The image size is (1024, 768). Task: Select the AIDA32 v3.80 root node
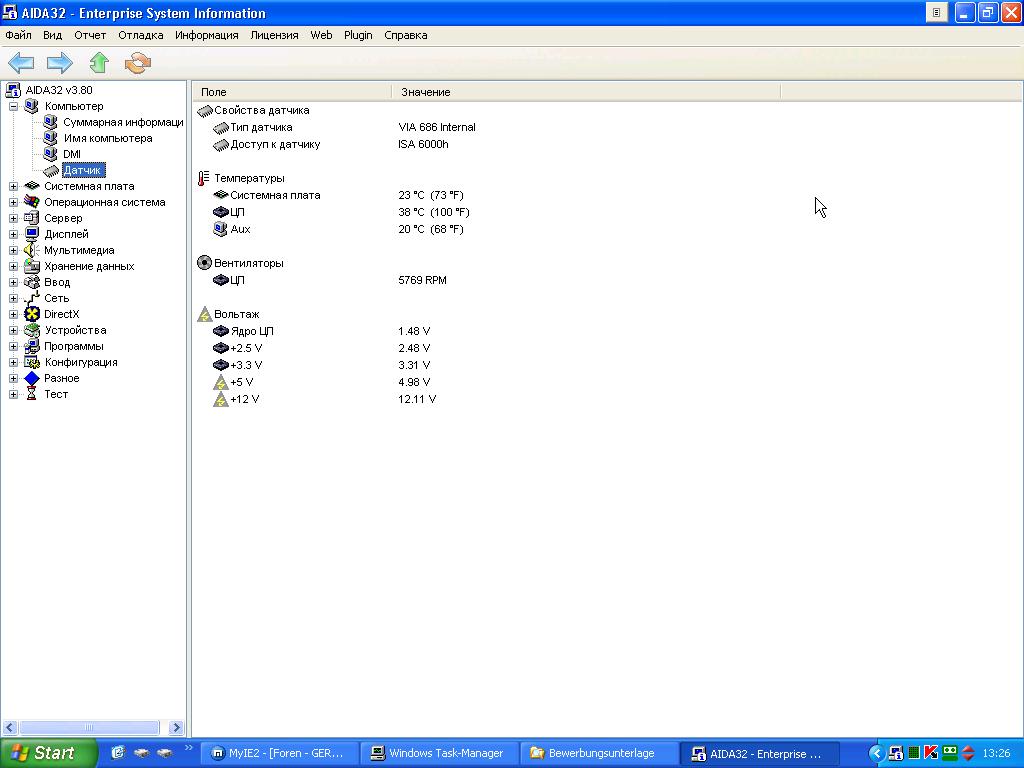coord(59,90)
